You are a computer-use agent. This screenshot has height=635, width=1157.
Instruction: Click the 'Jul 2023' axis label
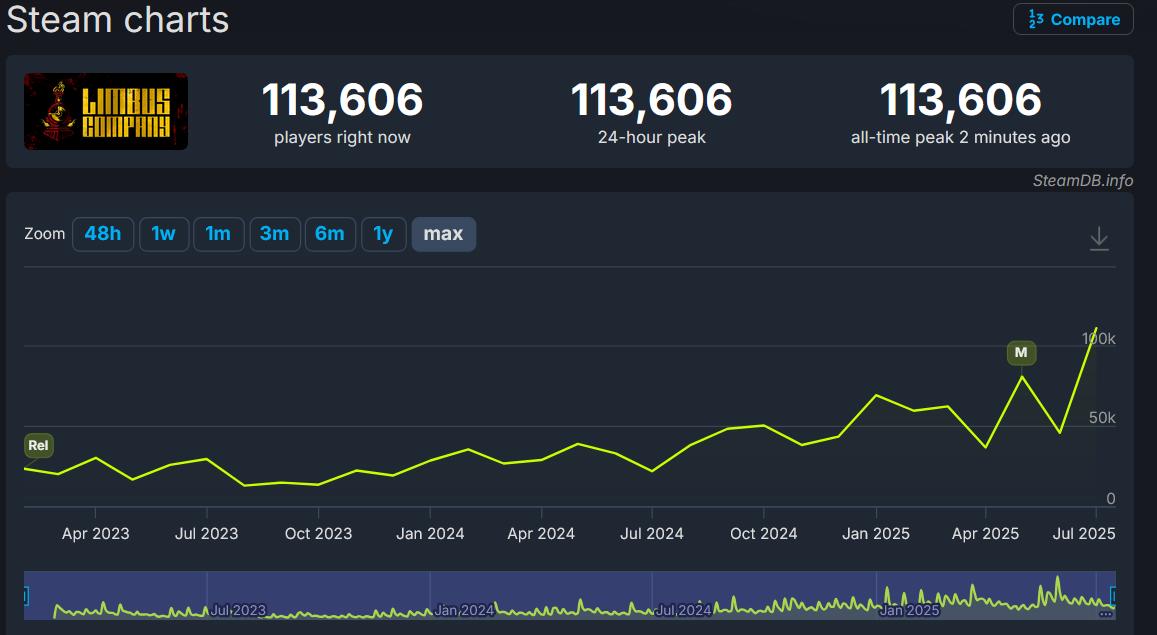pos(207,533)
